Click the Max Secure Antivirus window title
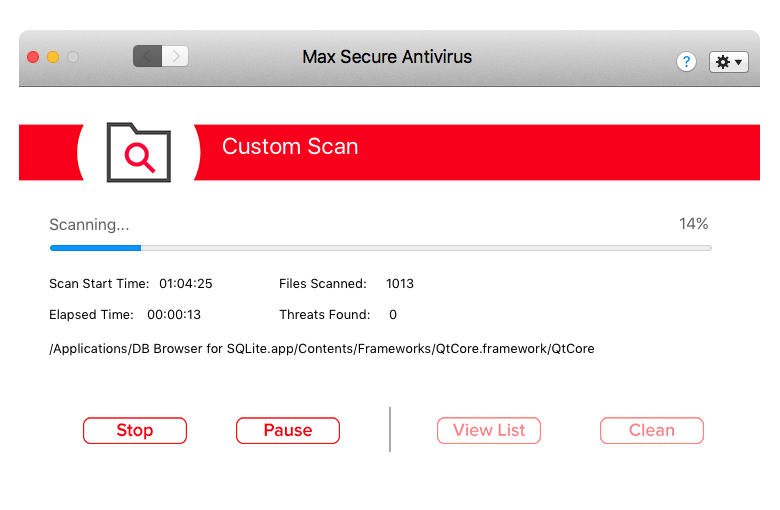The height and width of the screenshot is (510, 780). click(x=387, y=57)
